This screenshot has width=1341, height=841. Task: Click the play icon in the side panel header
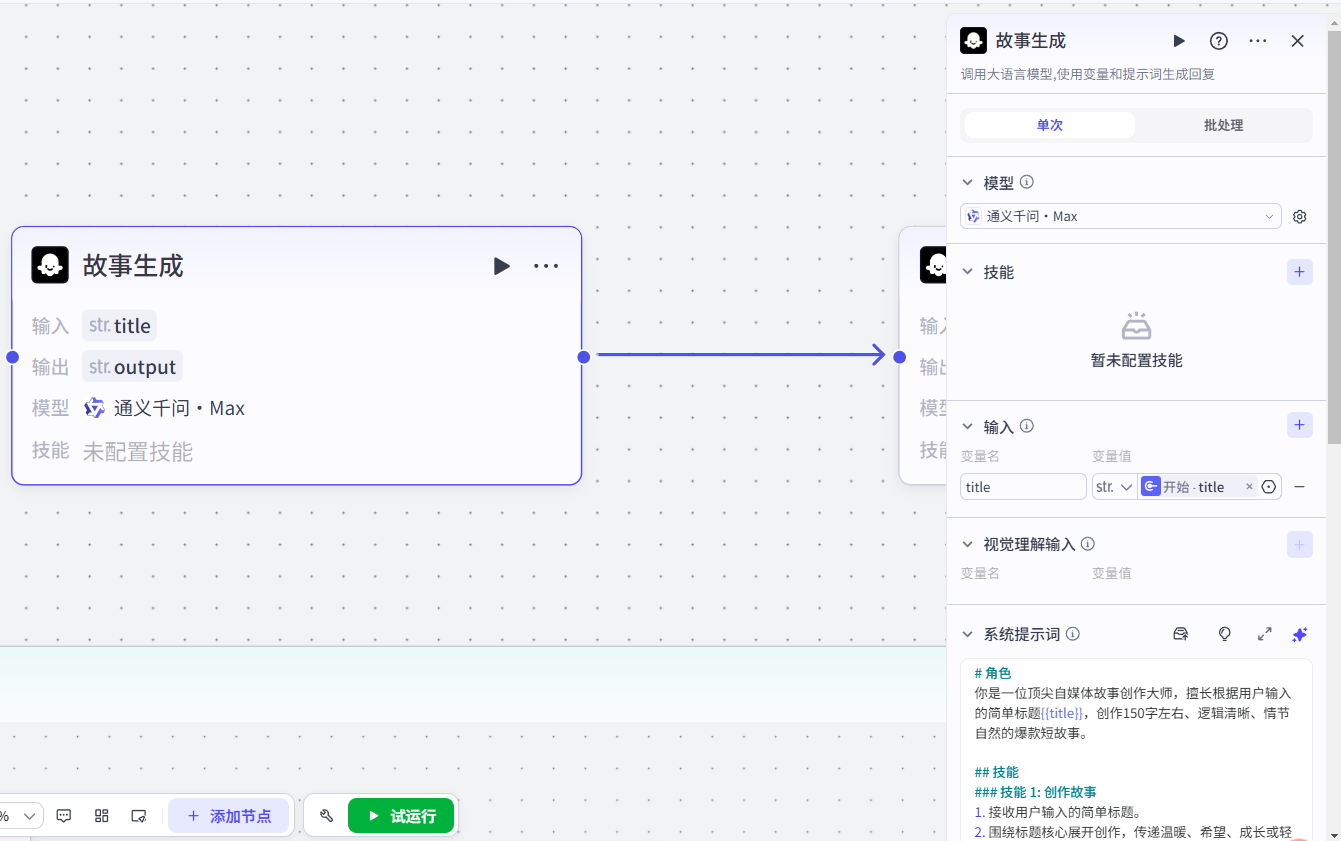(x=1179, y=41)
